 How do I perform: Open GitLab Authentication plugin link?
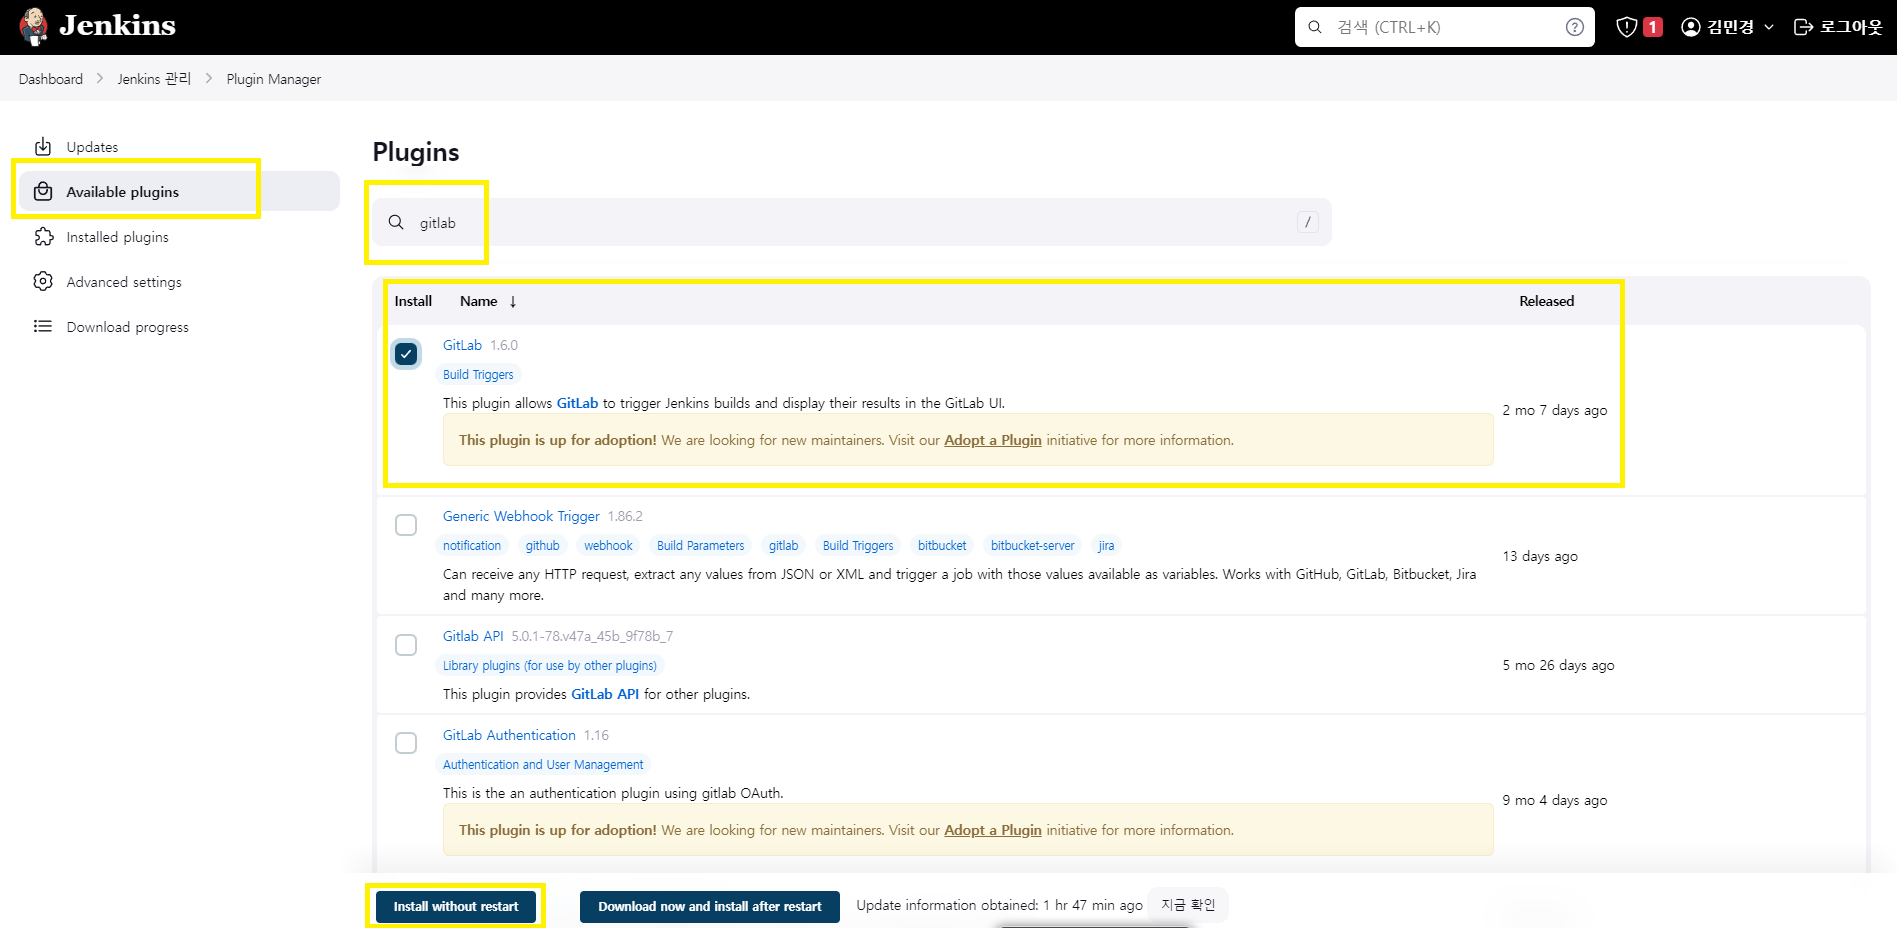click(509, 735)
